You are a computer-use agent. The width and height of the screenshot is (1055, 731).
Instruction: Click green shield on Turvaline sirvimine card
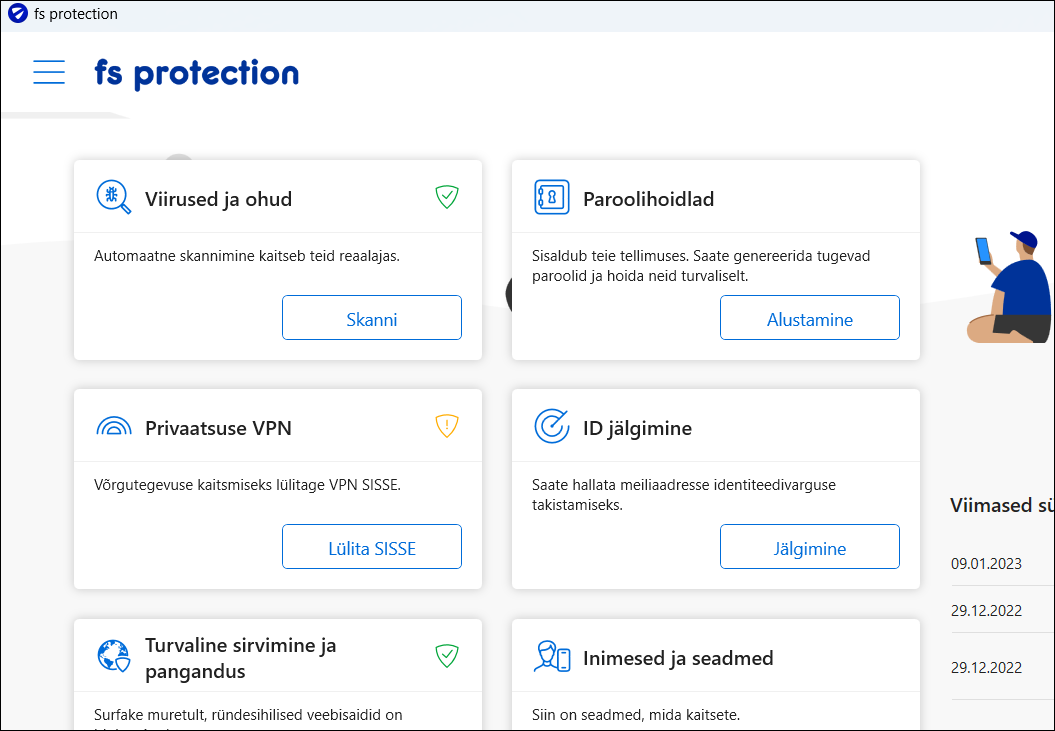click(x=446, y=656)
